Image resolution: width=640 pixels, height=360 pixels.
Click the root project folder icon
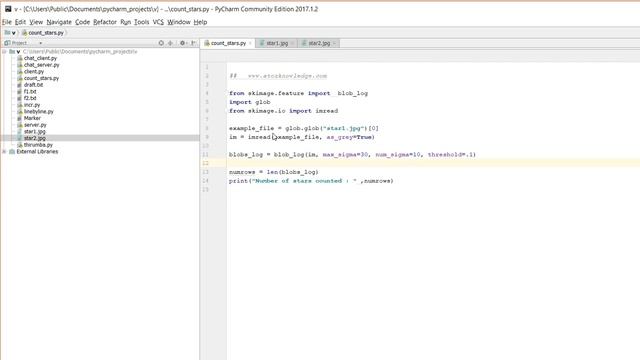tap(12, 52)
